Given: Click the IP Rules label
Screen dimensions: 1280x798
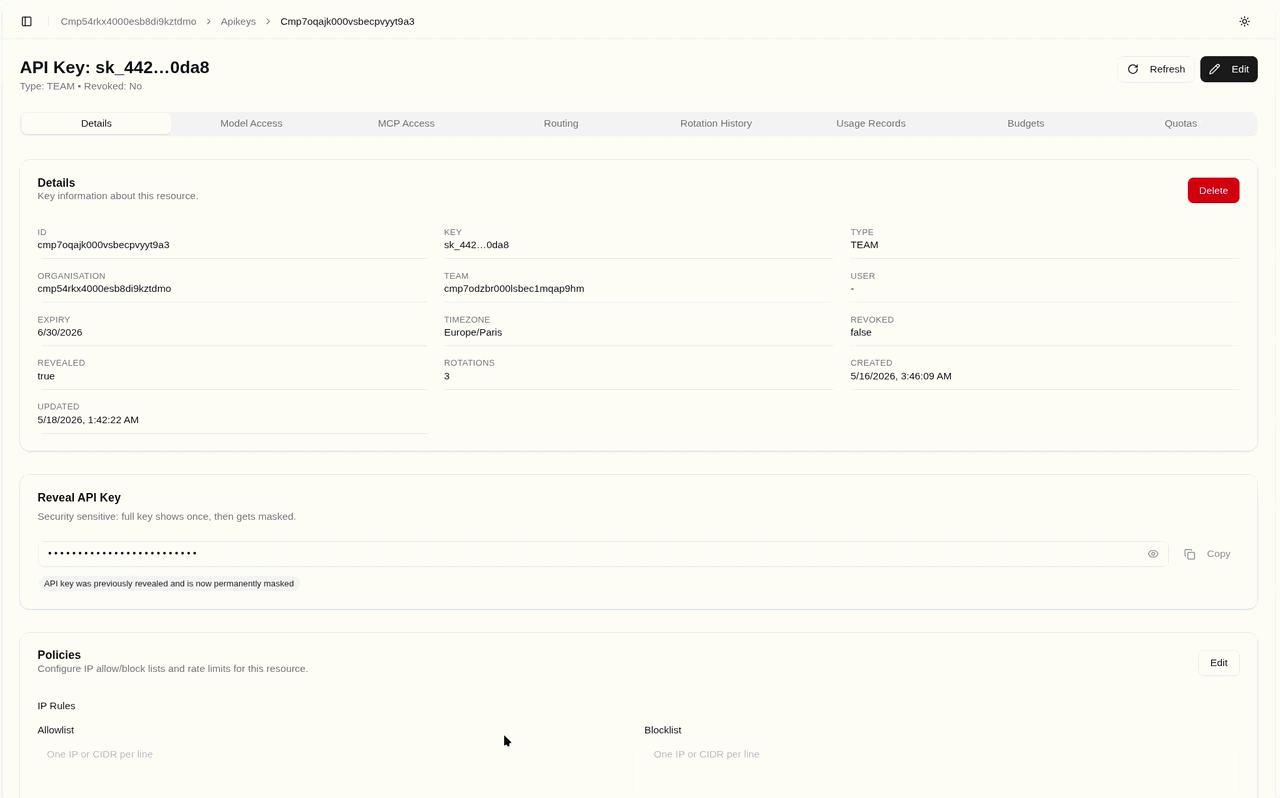Looking at the screenshot, I should point(56,706).
